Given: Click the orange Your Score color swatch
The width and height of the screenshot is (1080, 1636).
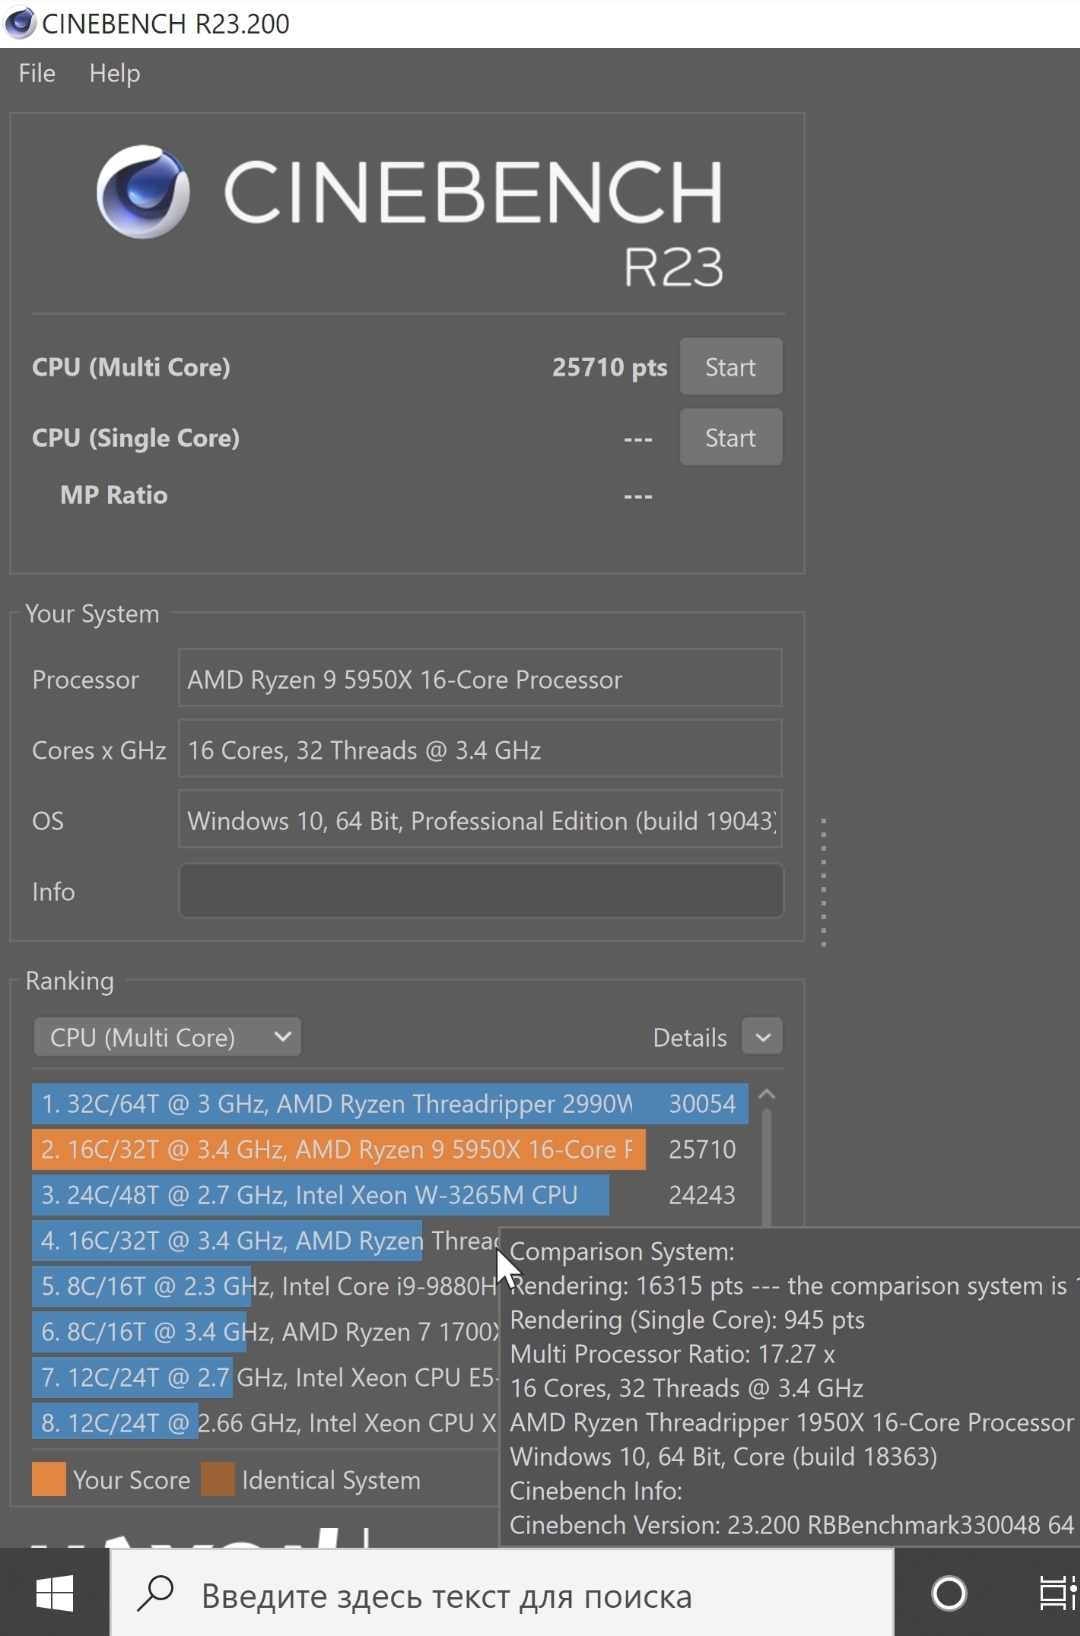Looking at the screenshot, I should [x=49, y=1479].
